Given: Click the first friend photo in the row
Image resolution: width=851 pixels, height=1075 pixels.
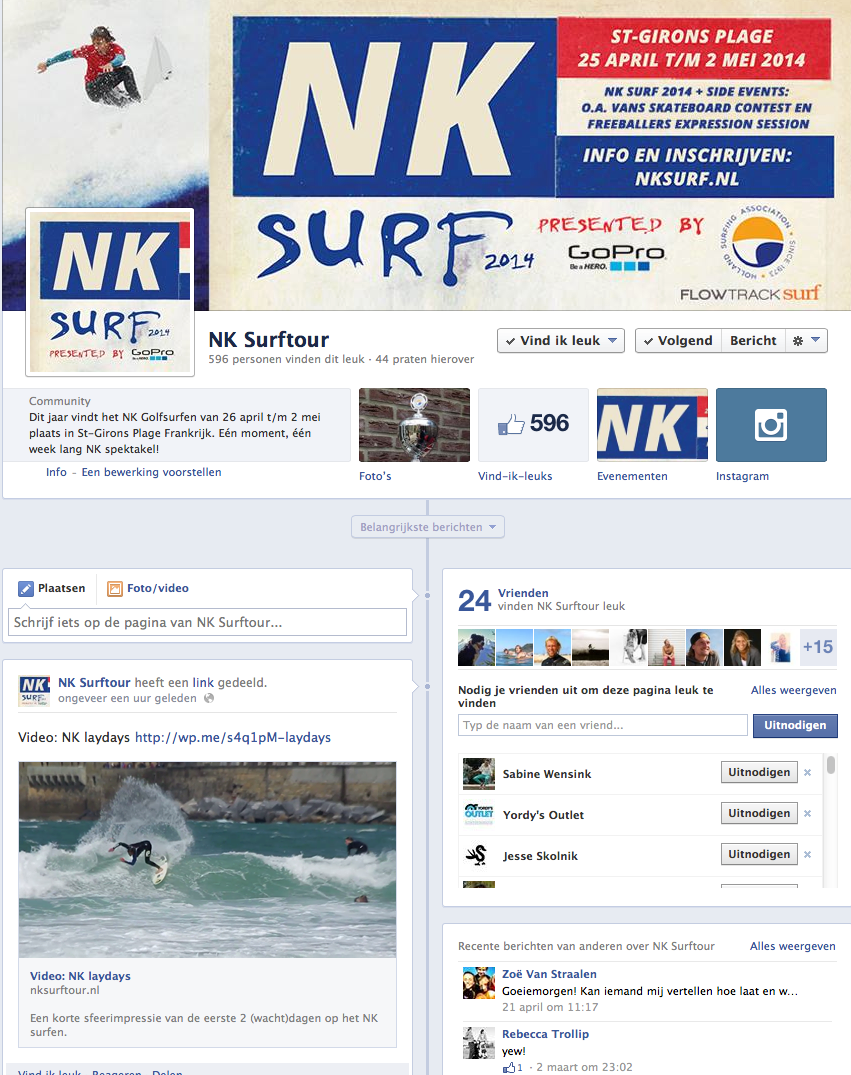Looking at the screenshot, I should 476,647.
